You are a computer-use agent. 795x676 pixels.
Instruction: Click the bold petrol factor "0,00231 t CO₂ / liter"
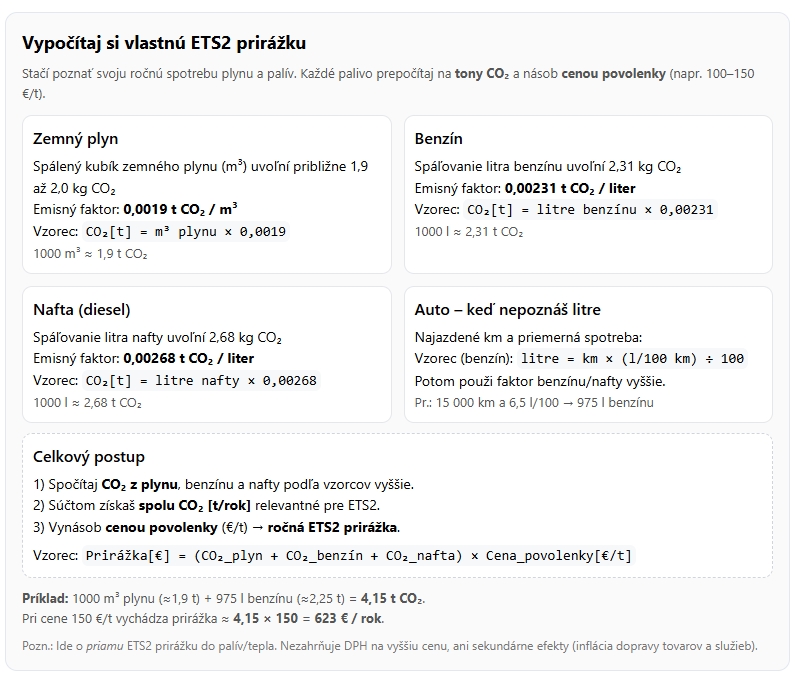pyautogui.click(x=570, y=188)
